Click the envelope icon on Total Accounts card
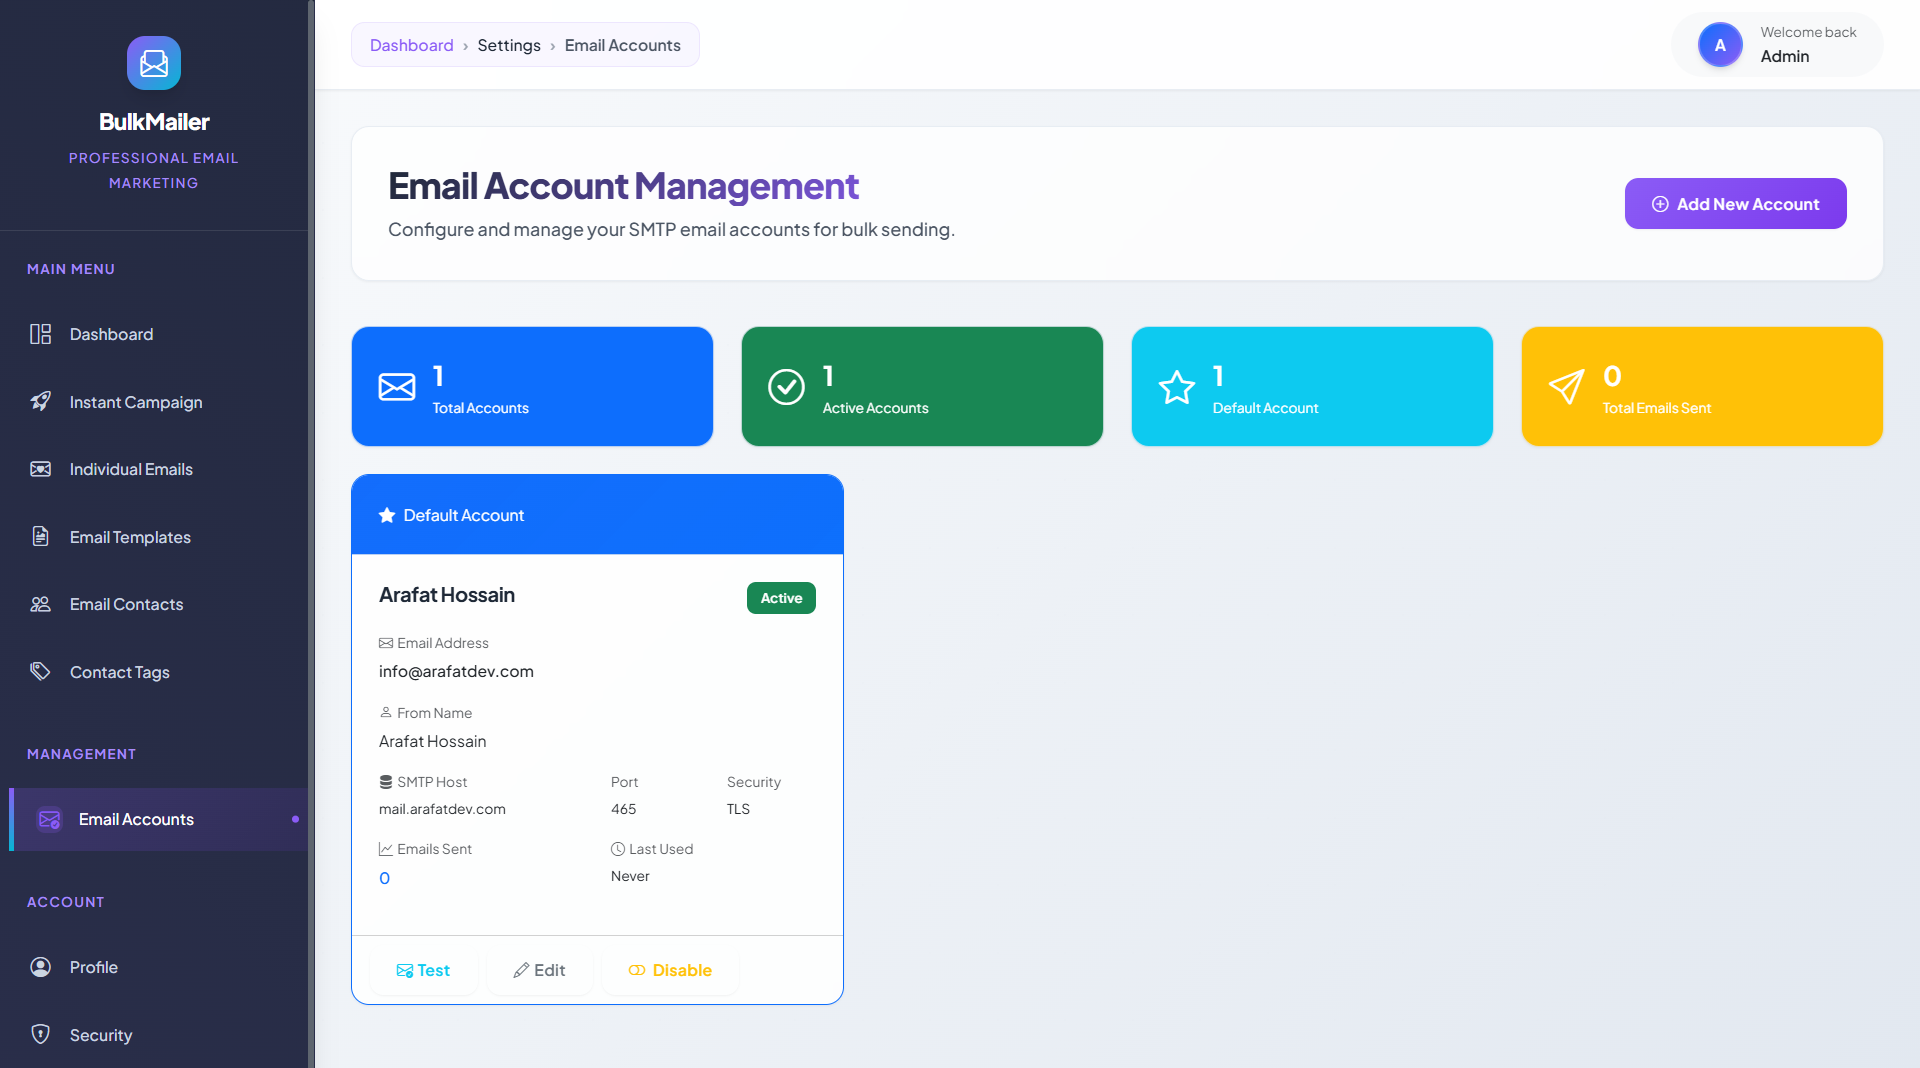The width and height of the screenshot is (1920, 1068). tap(397, 387)
